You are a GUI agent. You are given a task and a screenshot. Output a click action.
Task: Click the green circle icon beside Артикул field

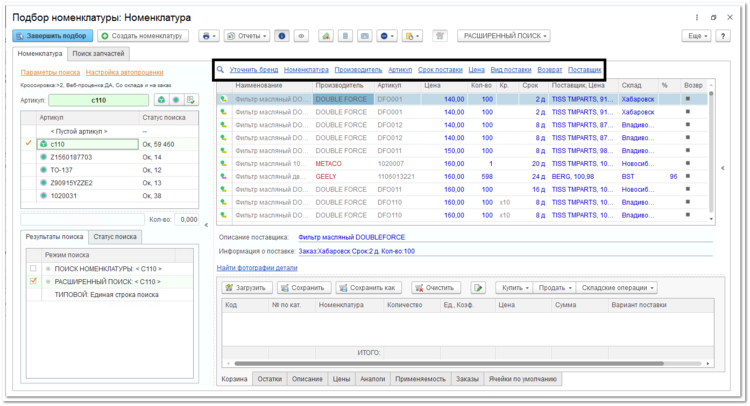176,100
